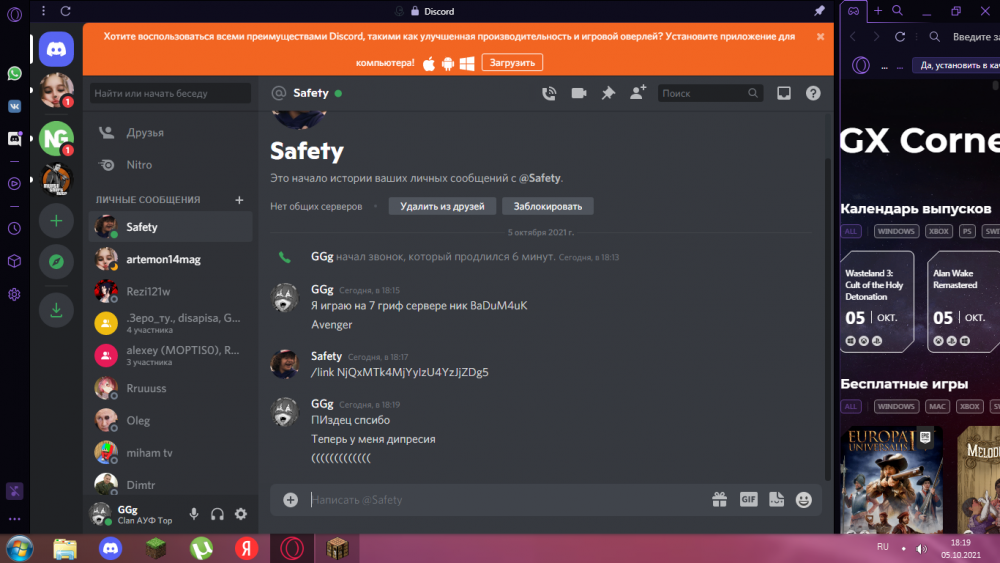Open DM with miham tv

click(170, 453)
